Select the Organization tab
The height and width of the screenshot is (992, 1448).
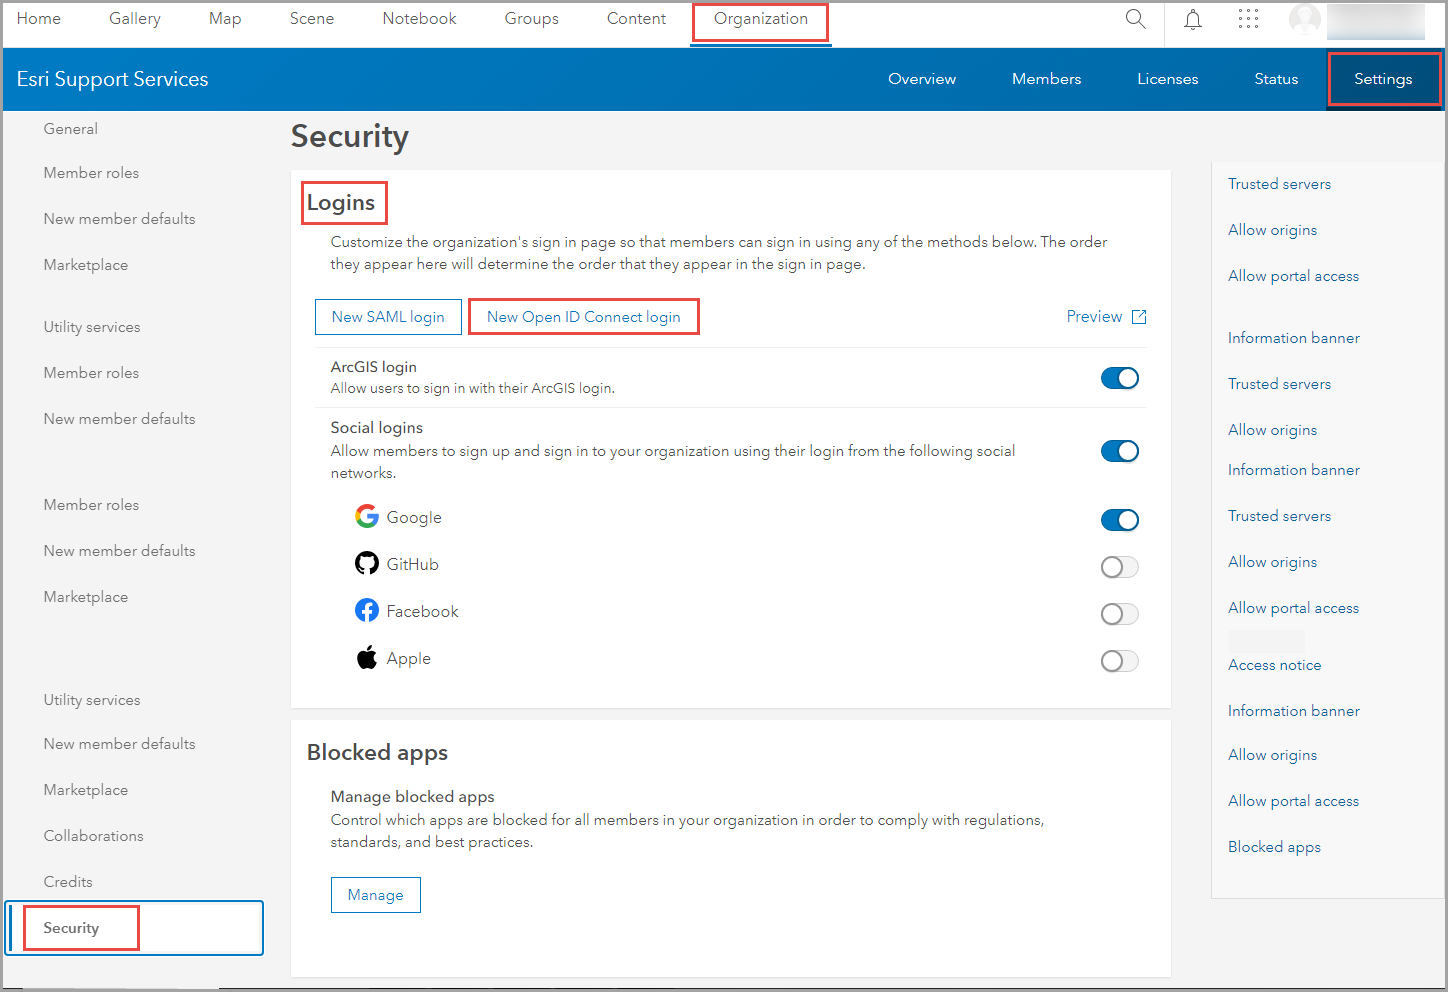point(761,19)
